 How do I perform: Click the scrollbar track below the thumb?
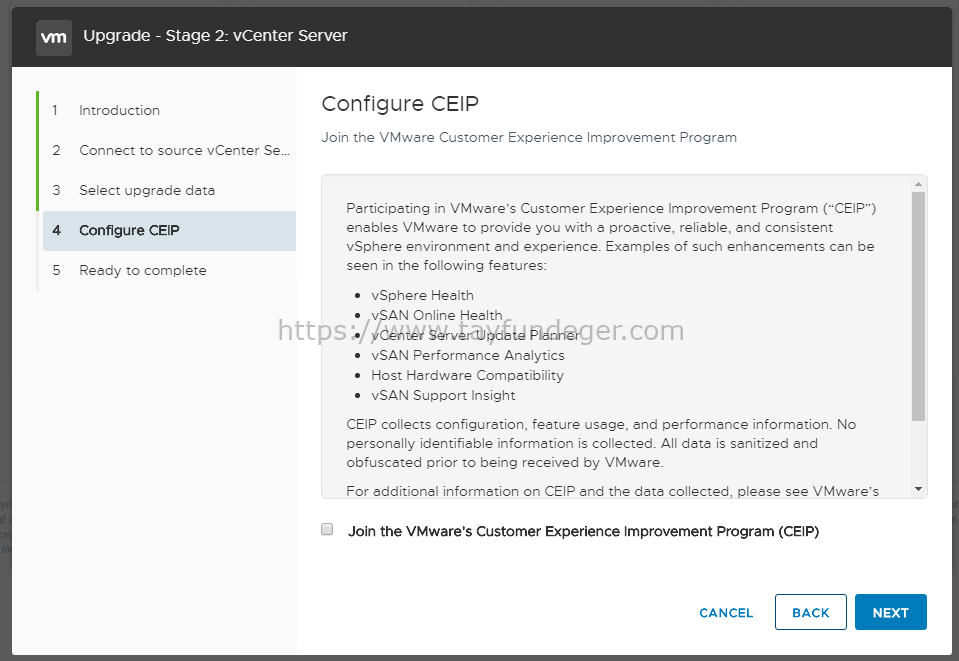point(918,451)
